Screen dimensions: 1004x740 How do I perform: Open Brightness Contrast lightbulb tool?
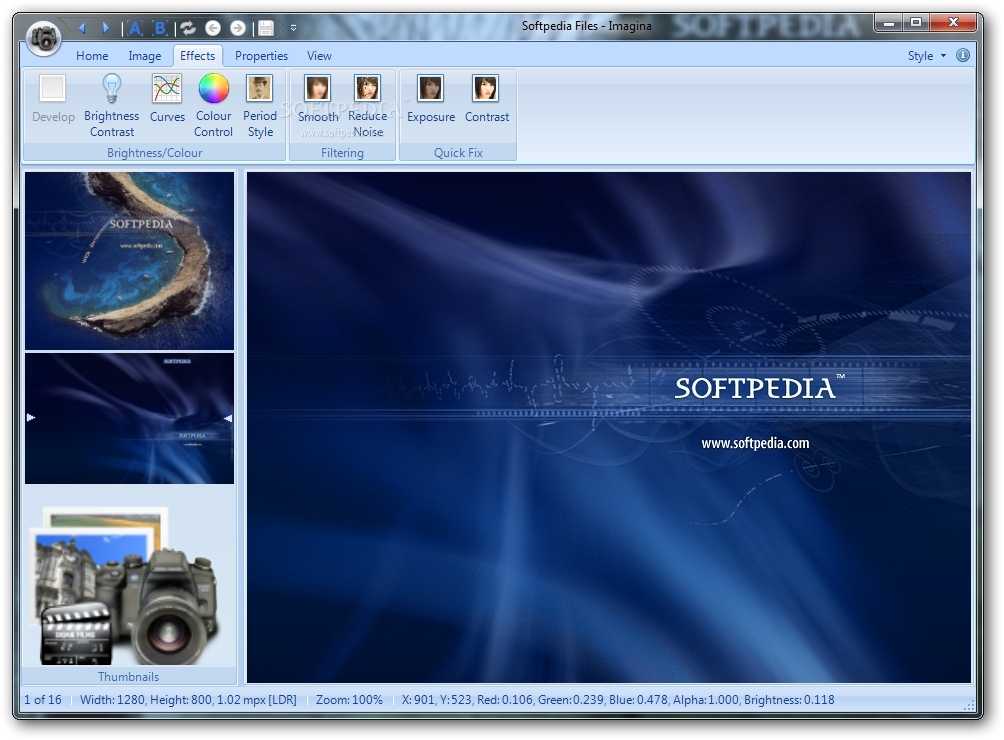click(x=111, y=106)
